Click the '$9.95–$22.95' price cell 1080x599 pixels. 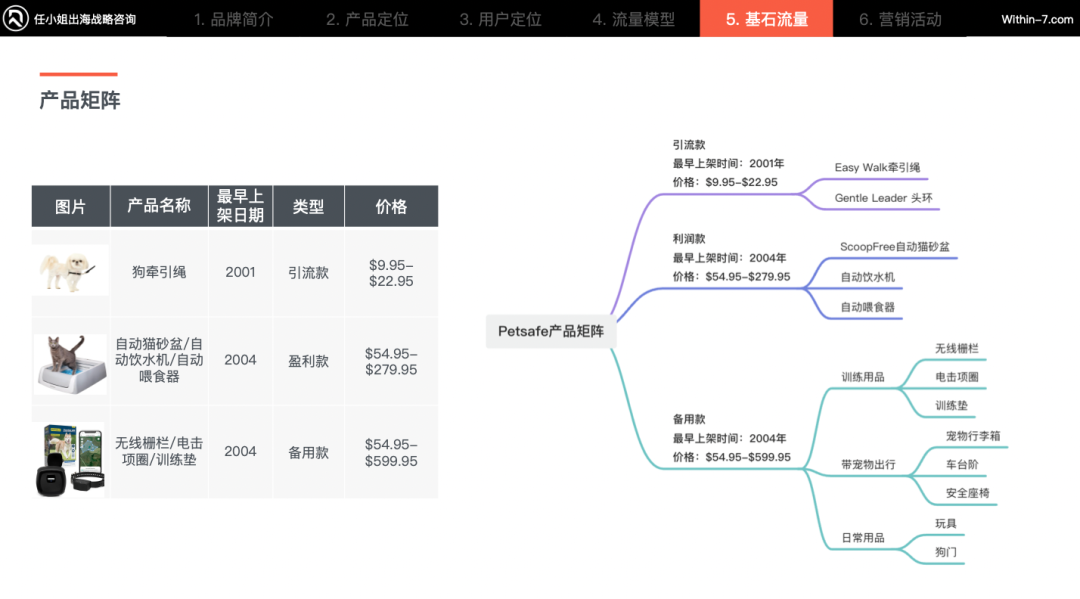[391, 273]
